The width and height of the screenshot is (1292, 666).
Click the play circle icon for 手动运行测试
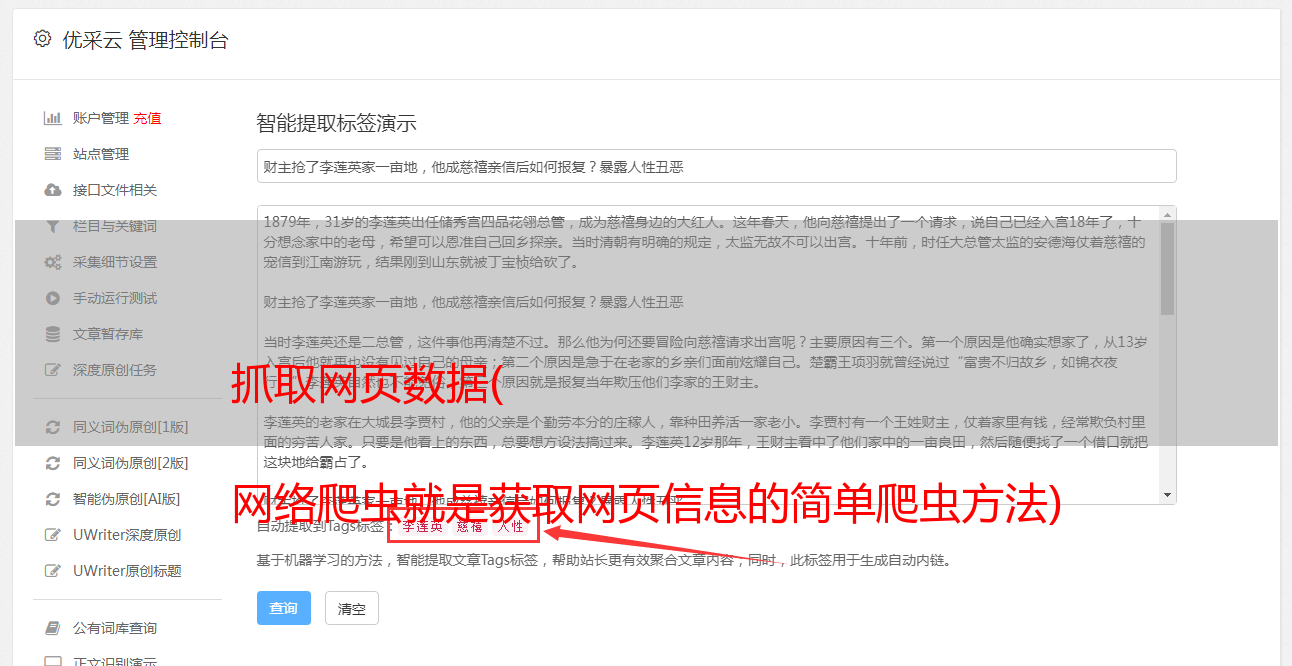53,298
